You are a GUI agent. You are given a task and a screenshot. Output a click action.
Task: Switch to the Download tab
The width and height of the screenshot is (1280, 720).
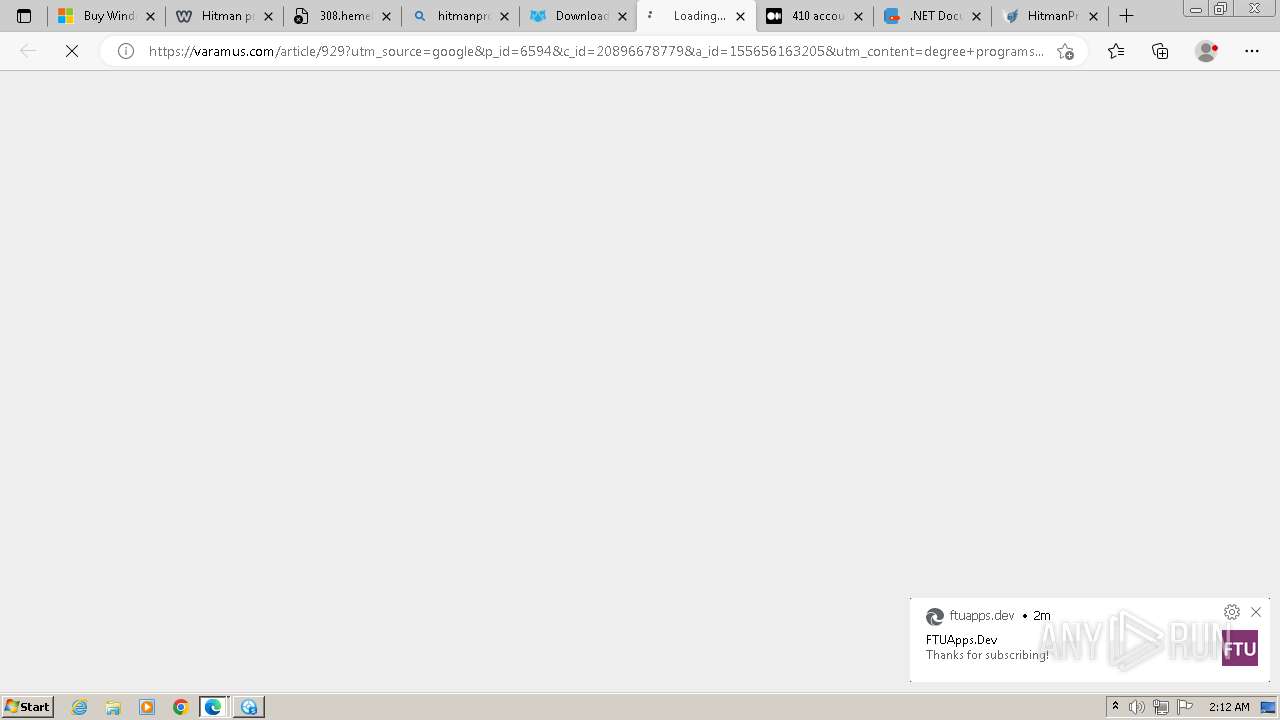(x=578, y=16)
